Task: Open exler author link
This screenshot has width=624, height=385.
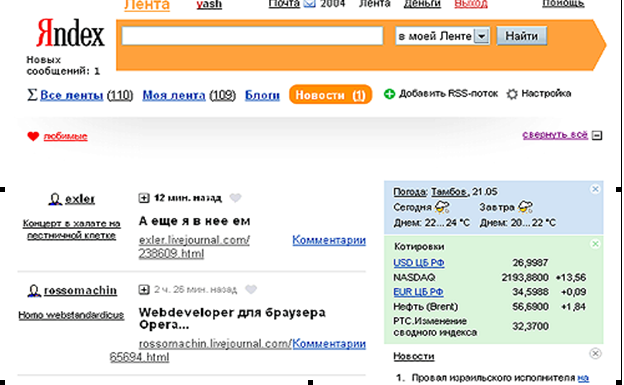Action: [x=80, y=199]
